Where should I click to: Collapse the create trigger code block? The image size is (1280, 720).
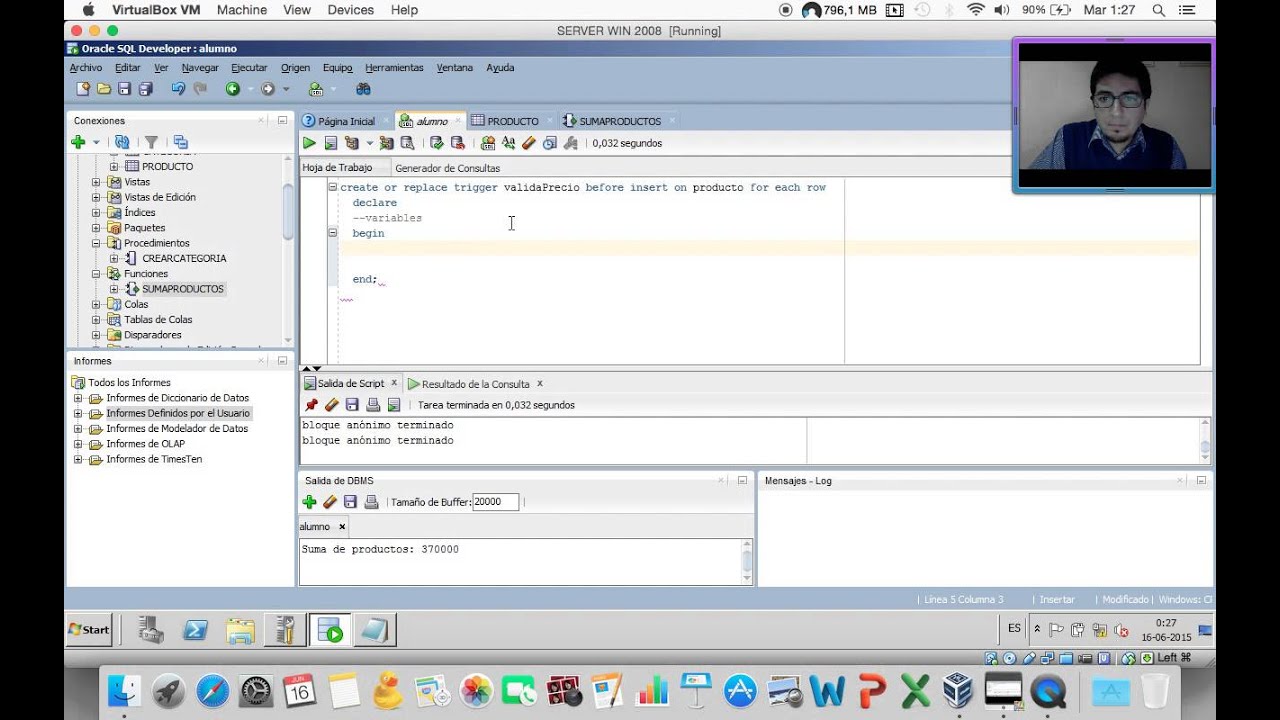click(x=333, y=187)
